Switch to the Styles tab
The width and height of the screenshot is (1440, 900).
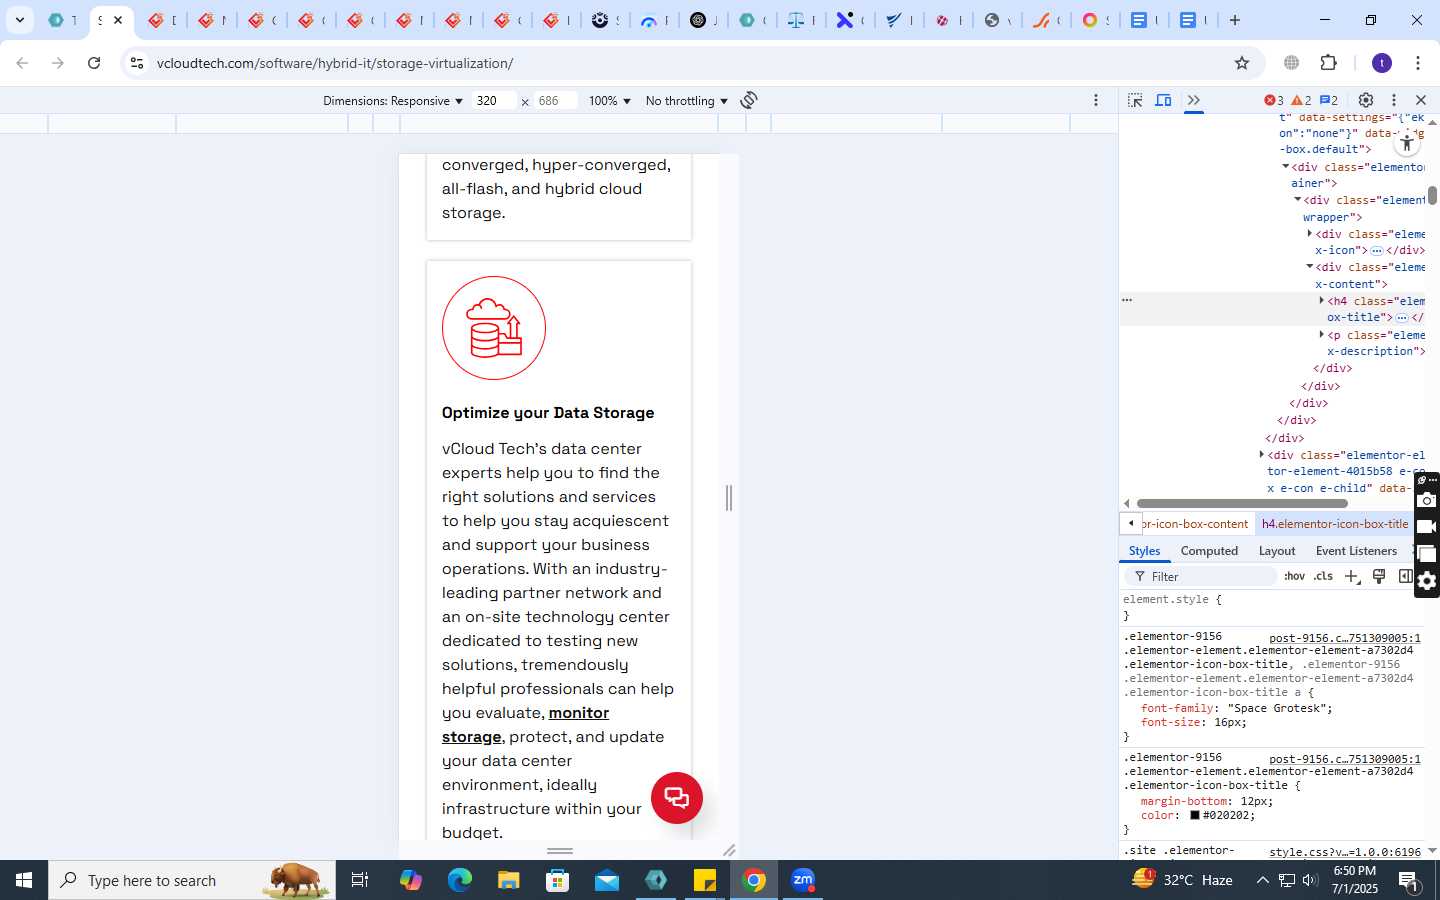1144,551
